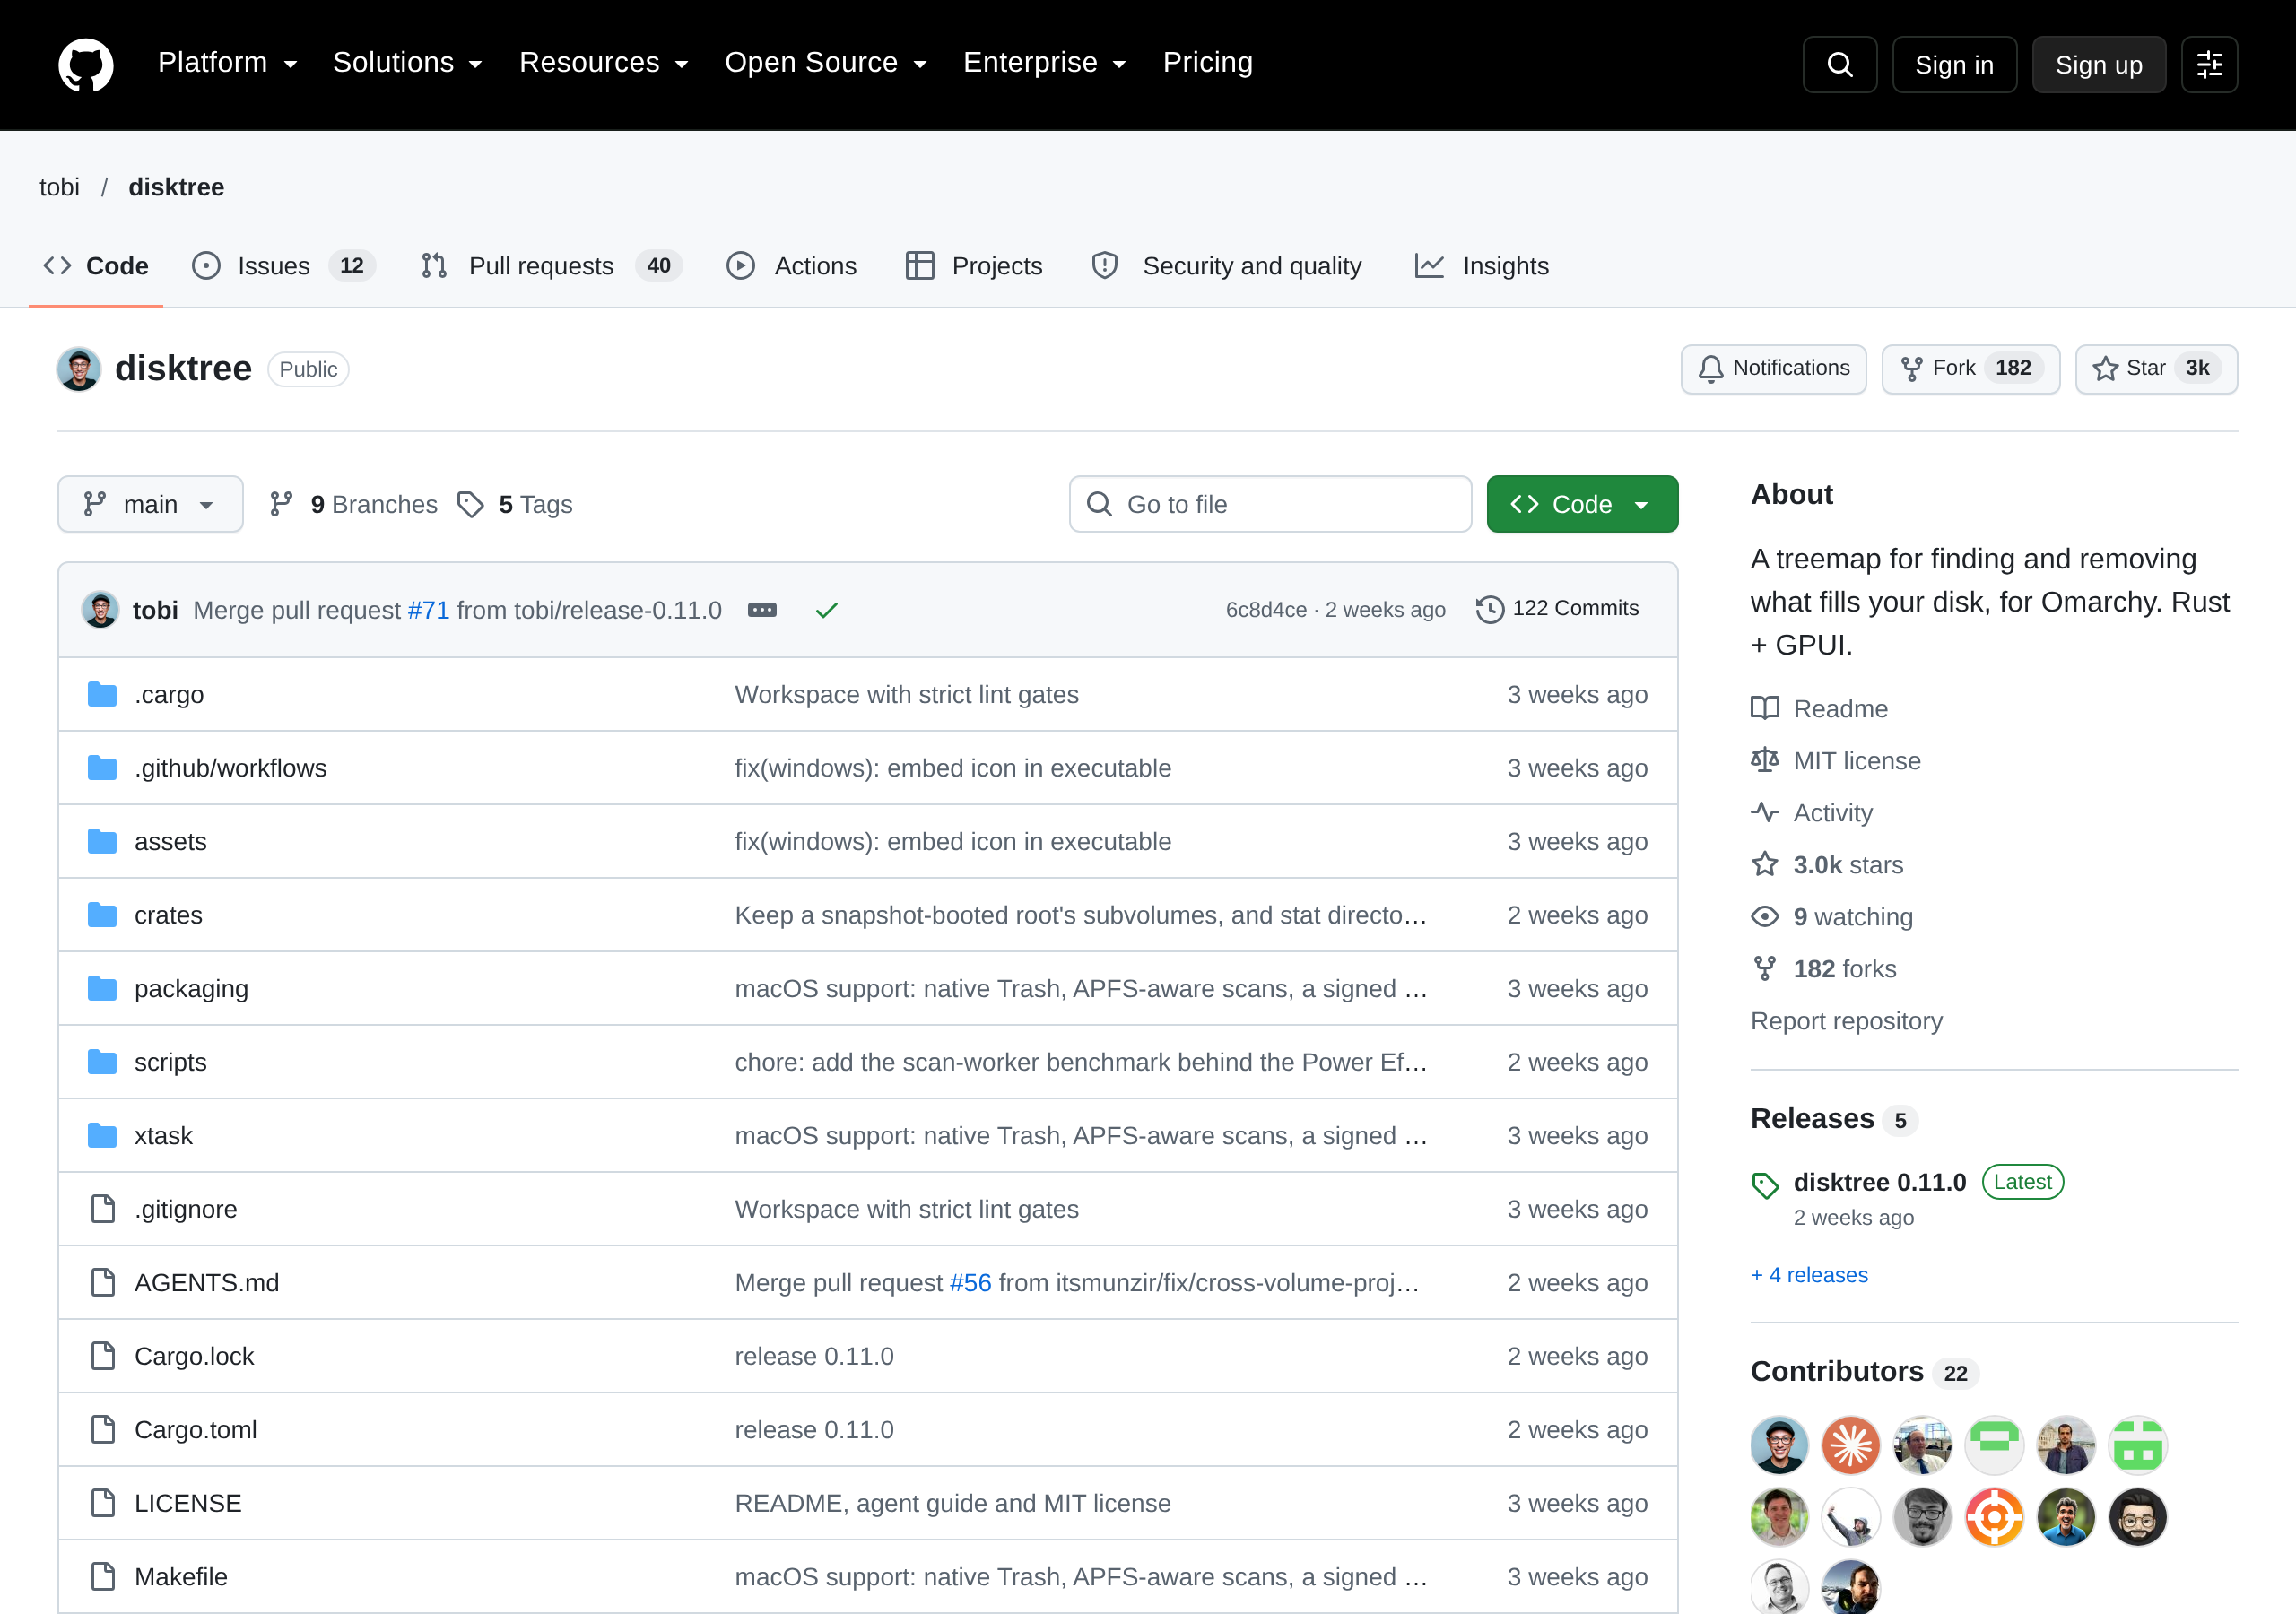Click the AGENTS.md file icon
The image size is (2296, 1614).
pos(103,1282)
